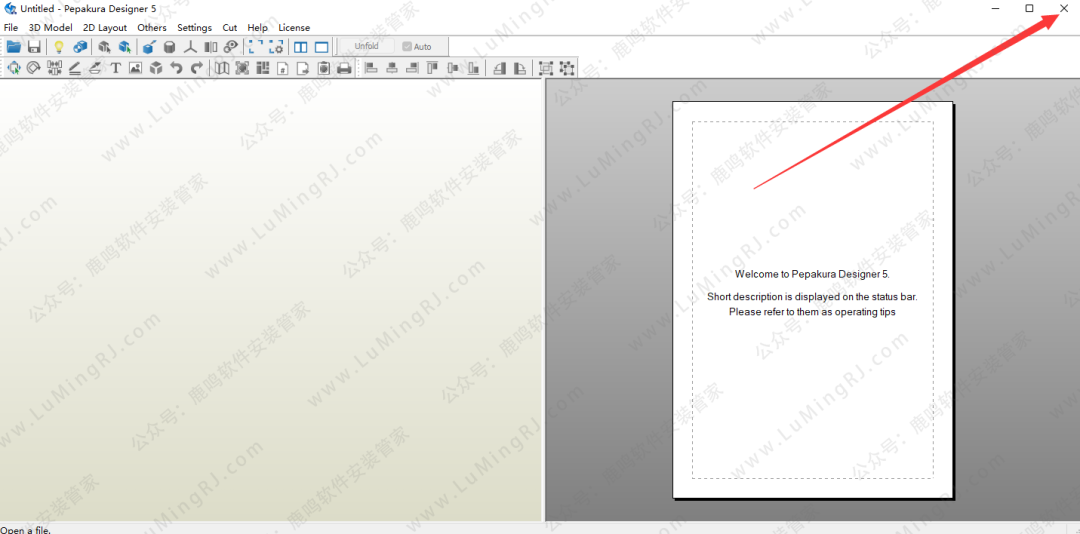Click the Undo arrow icon
The height and width of the screenshot is (534, 1080).
pos(176,68)
